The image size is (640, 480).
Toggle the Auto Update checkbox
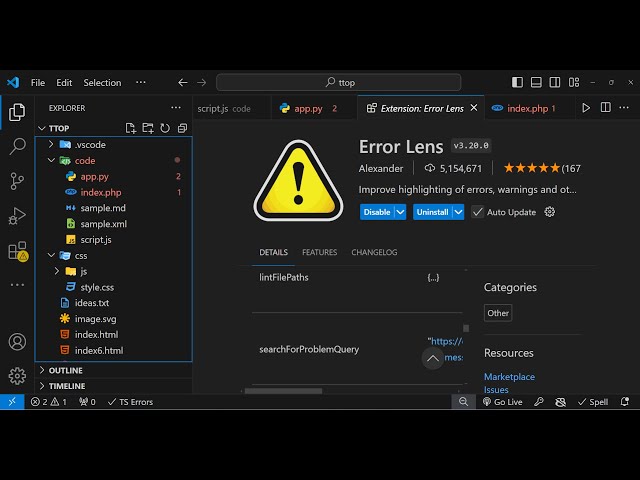click(478, 212)
